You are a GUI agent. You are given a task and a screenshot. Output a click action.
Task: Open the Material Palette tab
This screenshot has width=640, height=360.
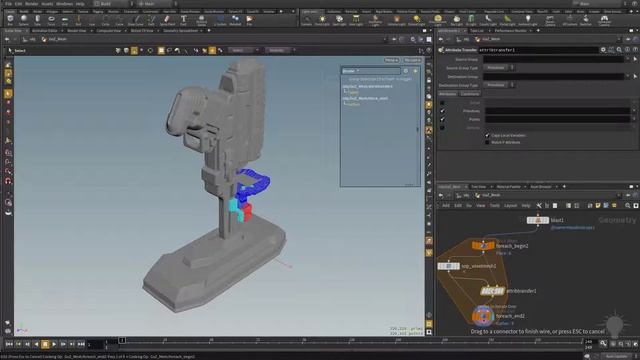pyautogui.click(x=509, y=187)
